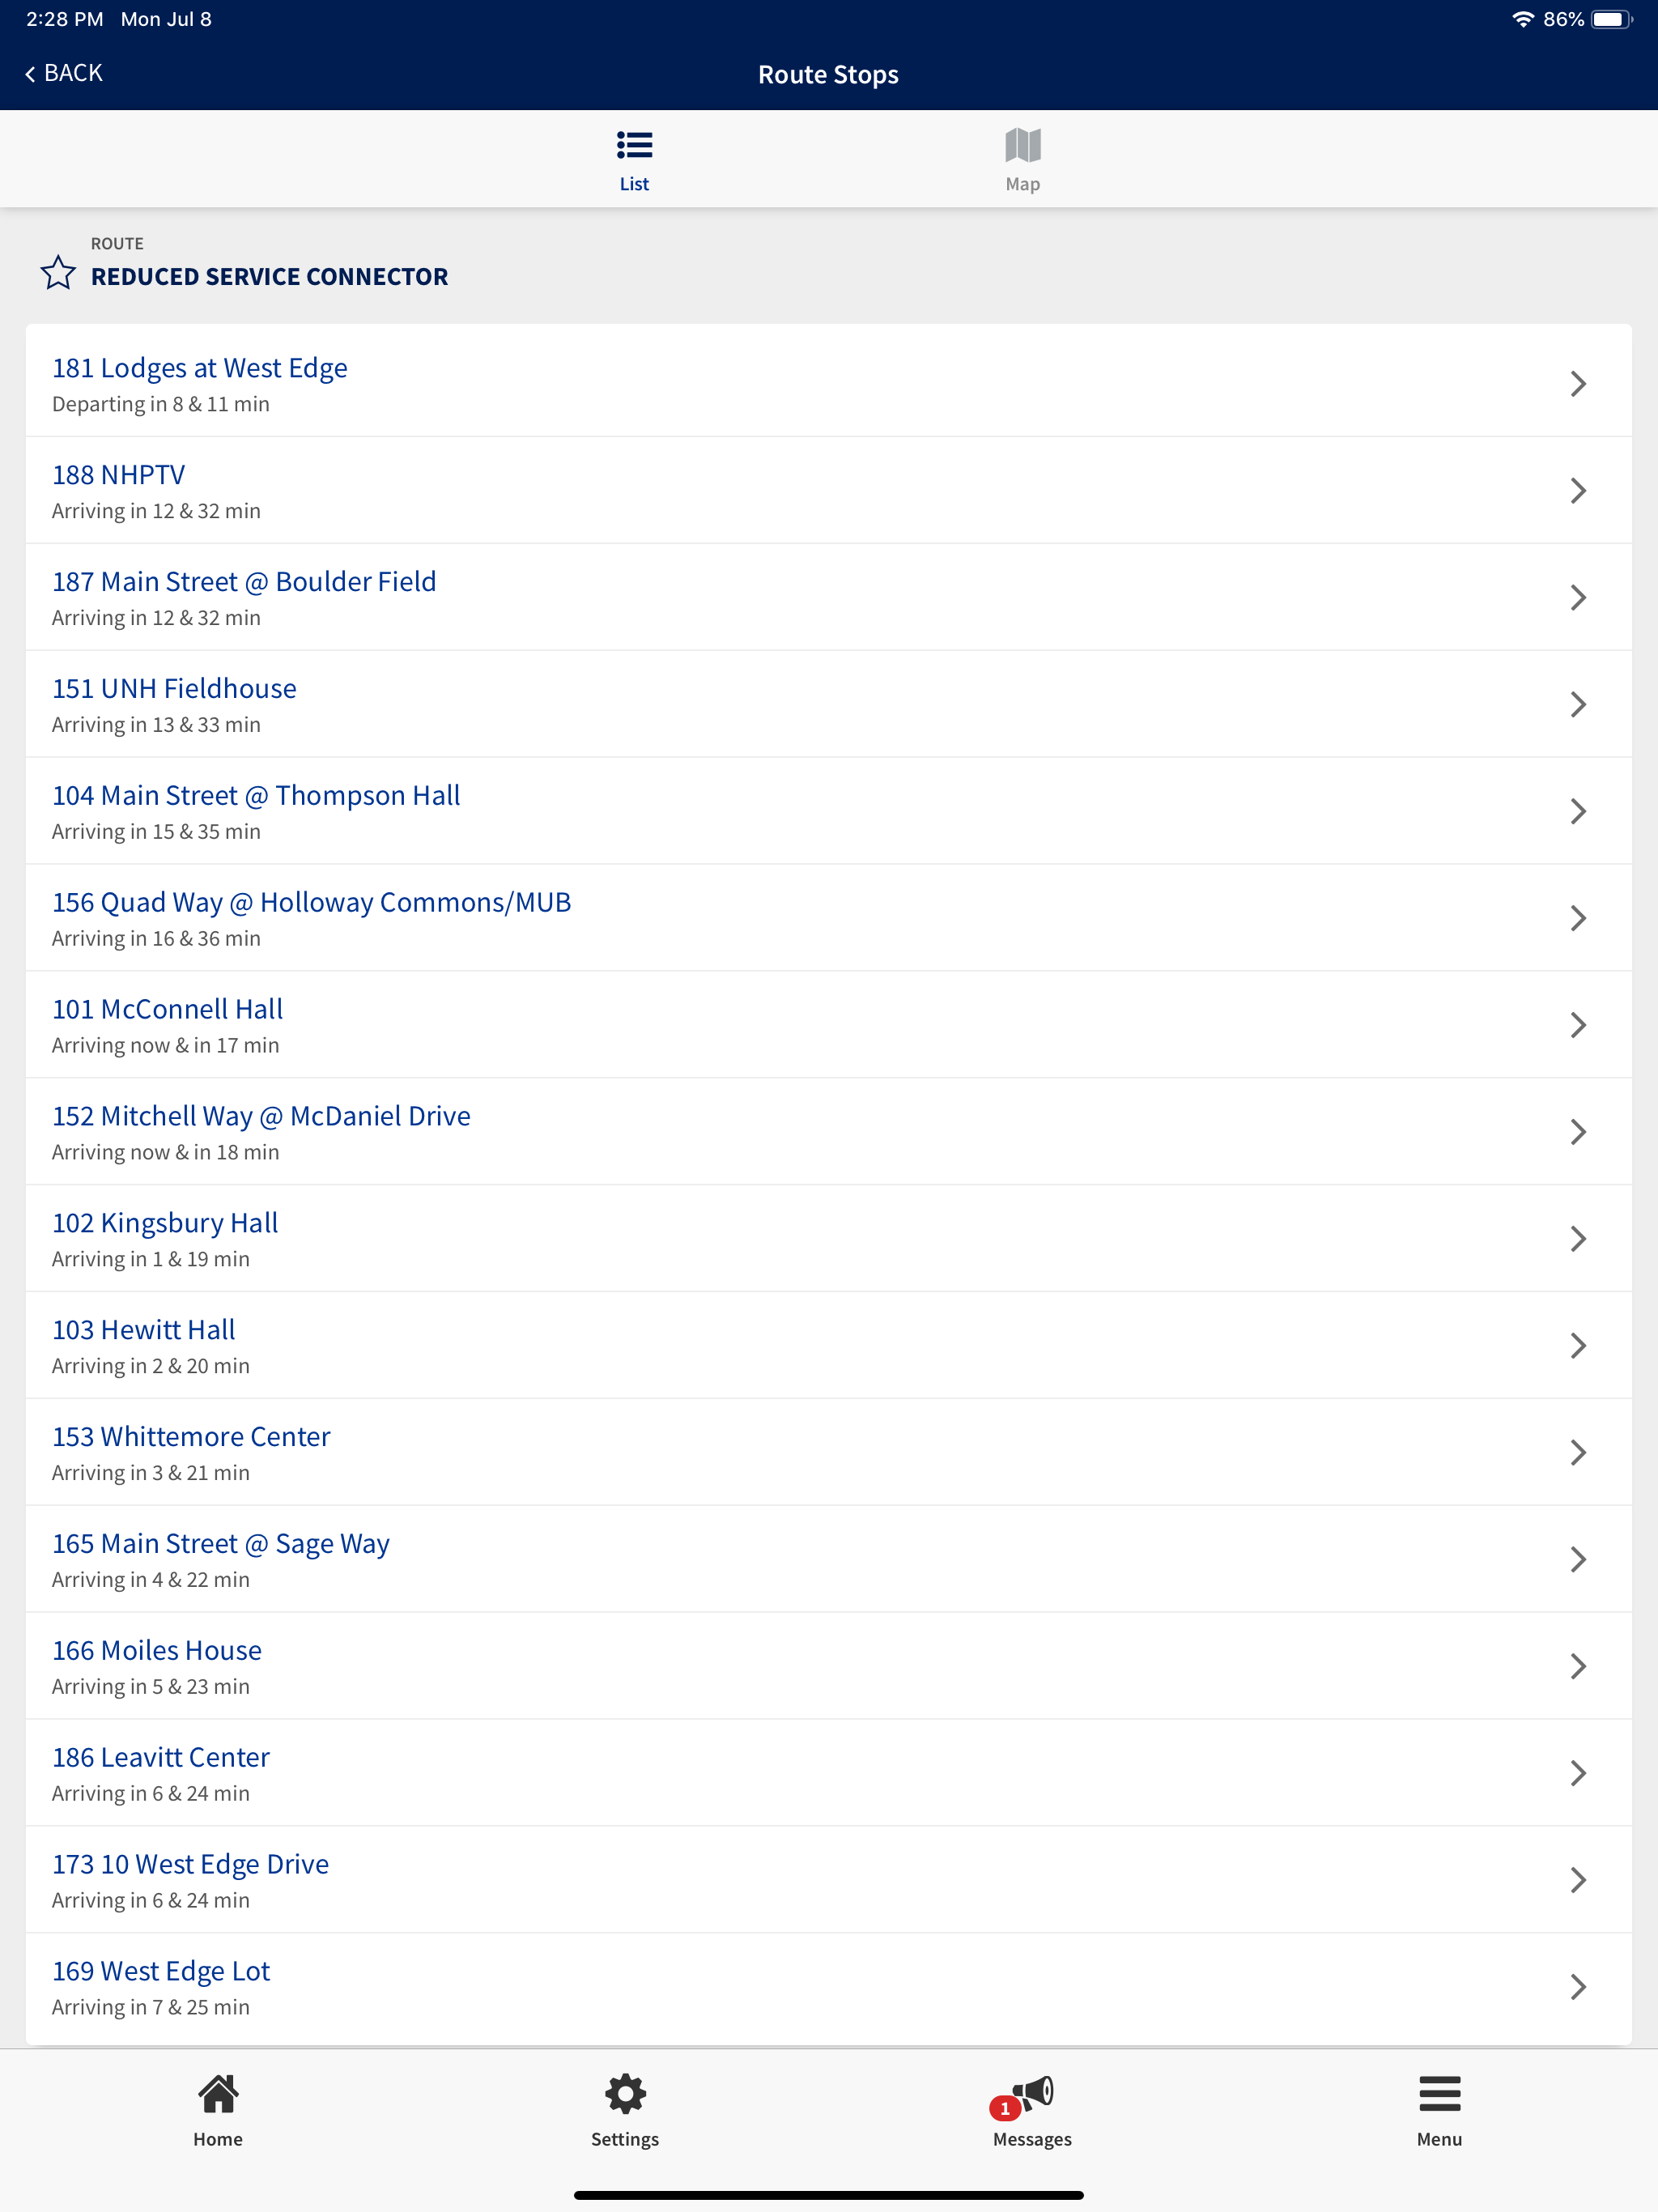Tap chevron on Whittemore Center row
Viewport: 1658px width, 2212px height.
pyautogui.click(x=1578, y=1454)
